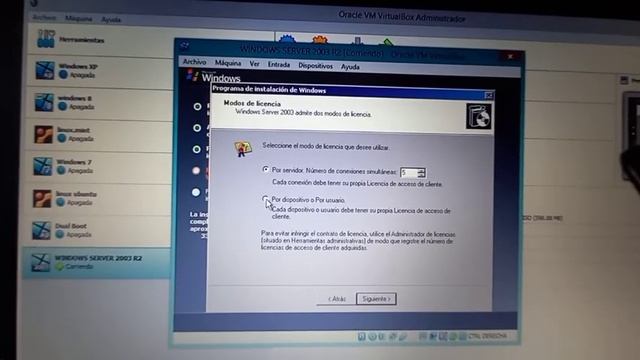
Task: Open Ayuda menu in VM window
Action: [x=350, y=67]
